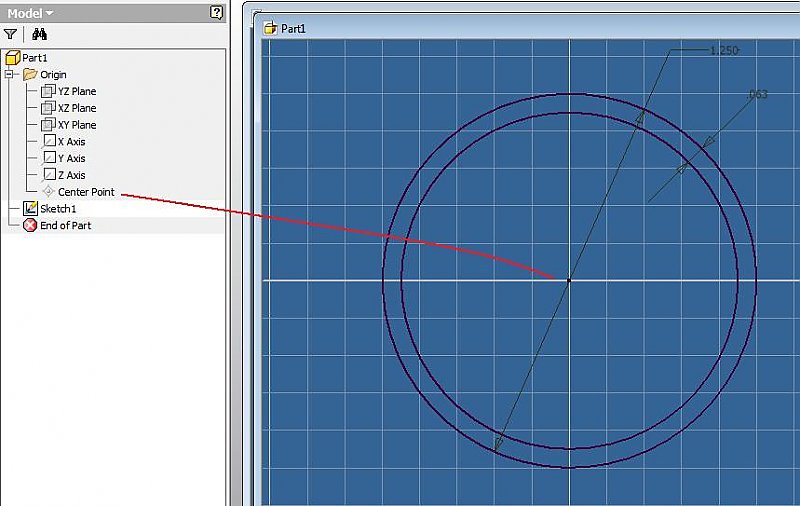Screen dimensions: 800x506
Task: Click the red End of Part icon
Action: (30, 225)
